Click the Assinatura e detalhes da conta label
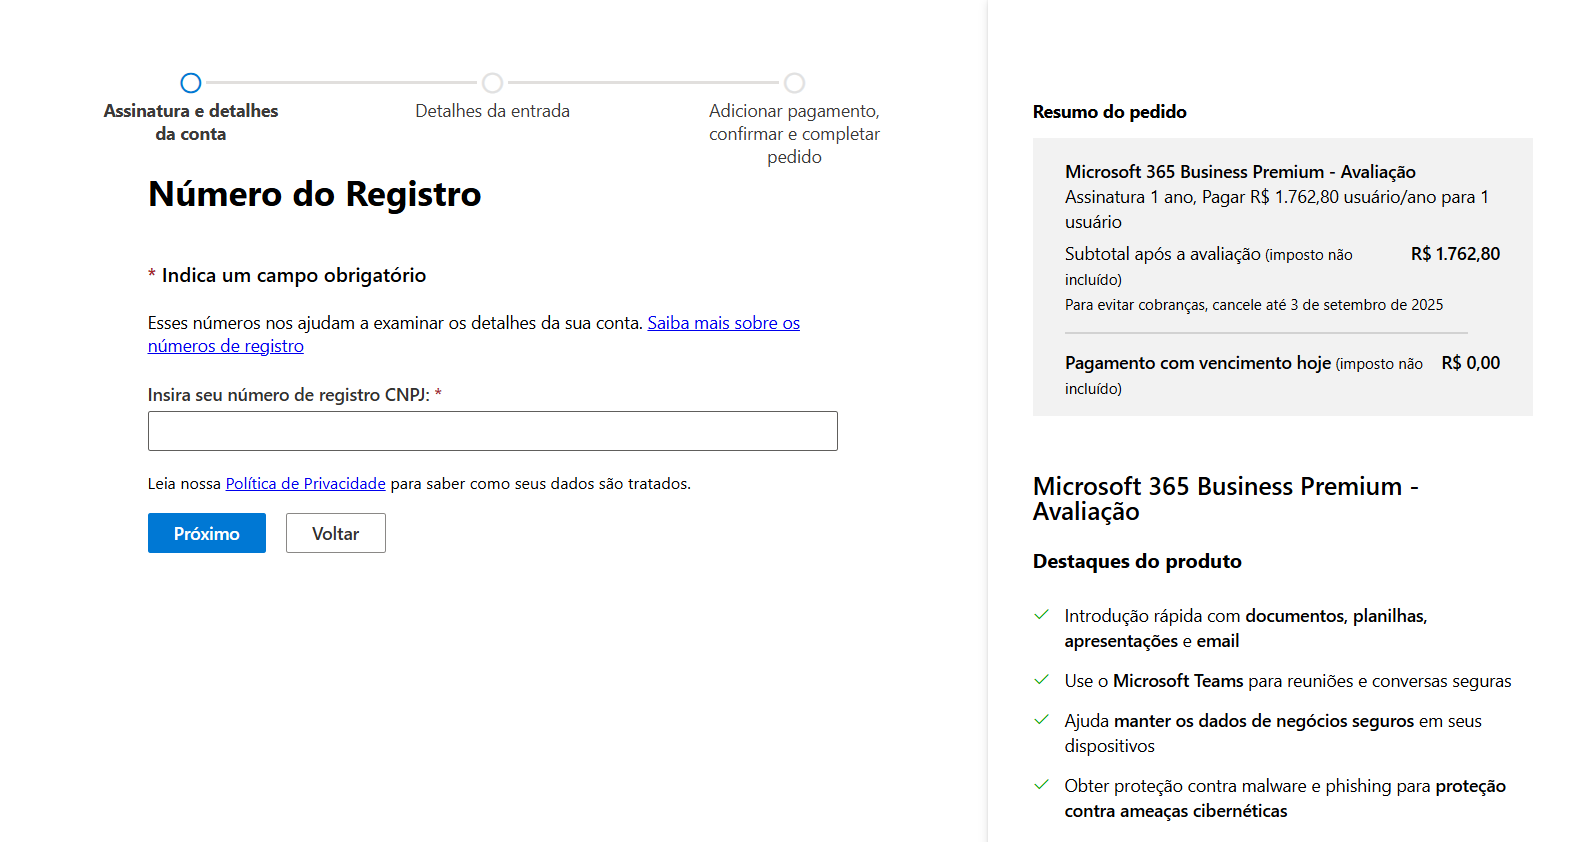 pos(191,122)
